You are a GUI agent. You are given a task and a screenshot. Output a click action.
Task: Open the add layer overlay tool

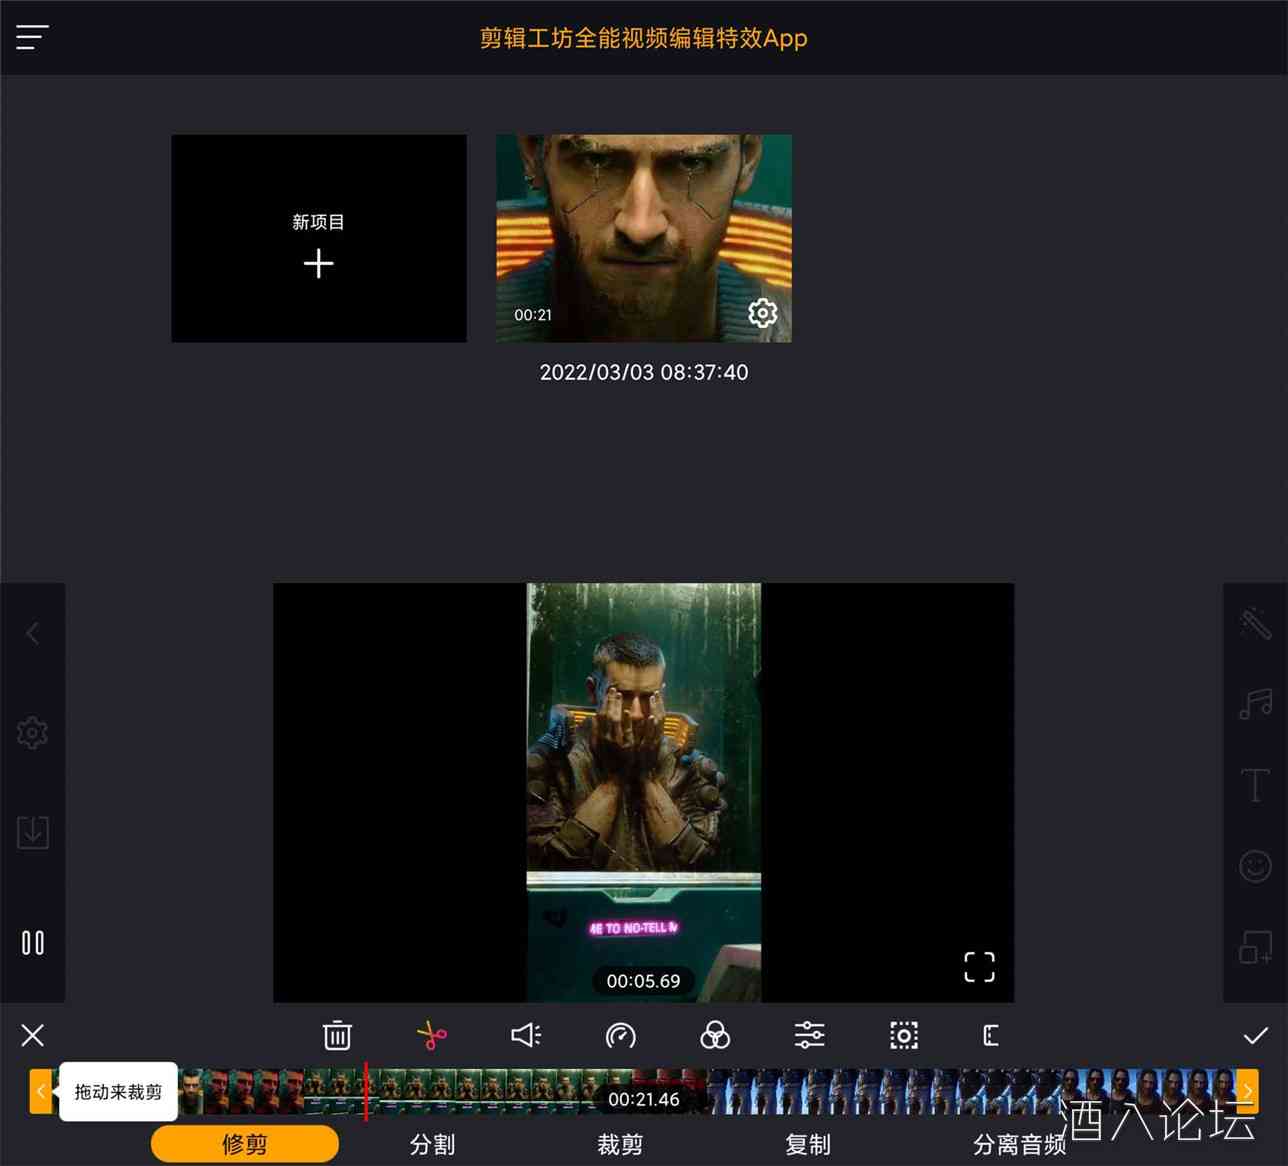tap(1256, 946)
